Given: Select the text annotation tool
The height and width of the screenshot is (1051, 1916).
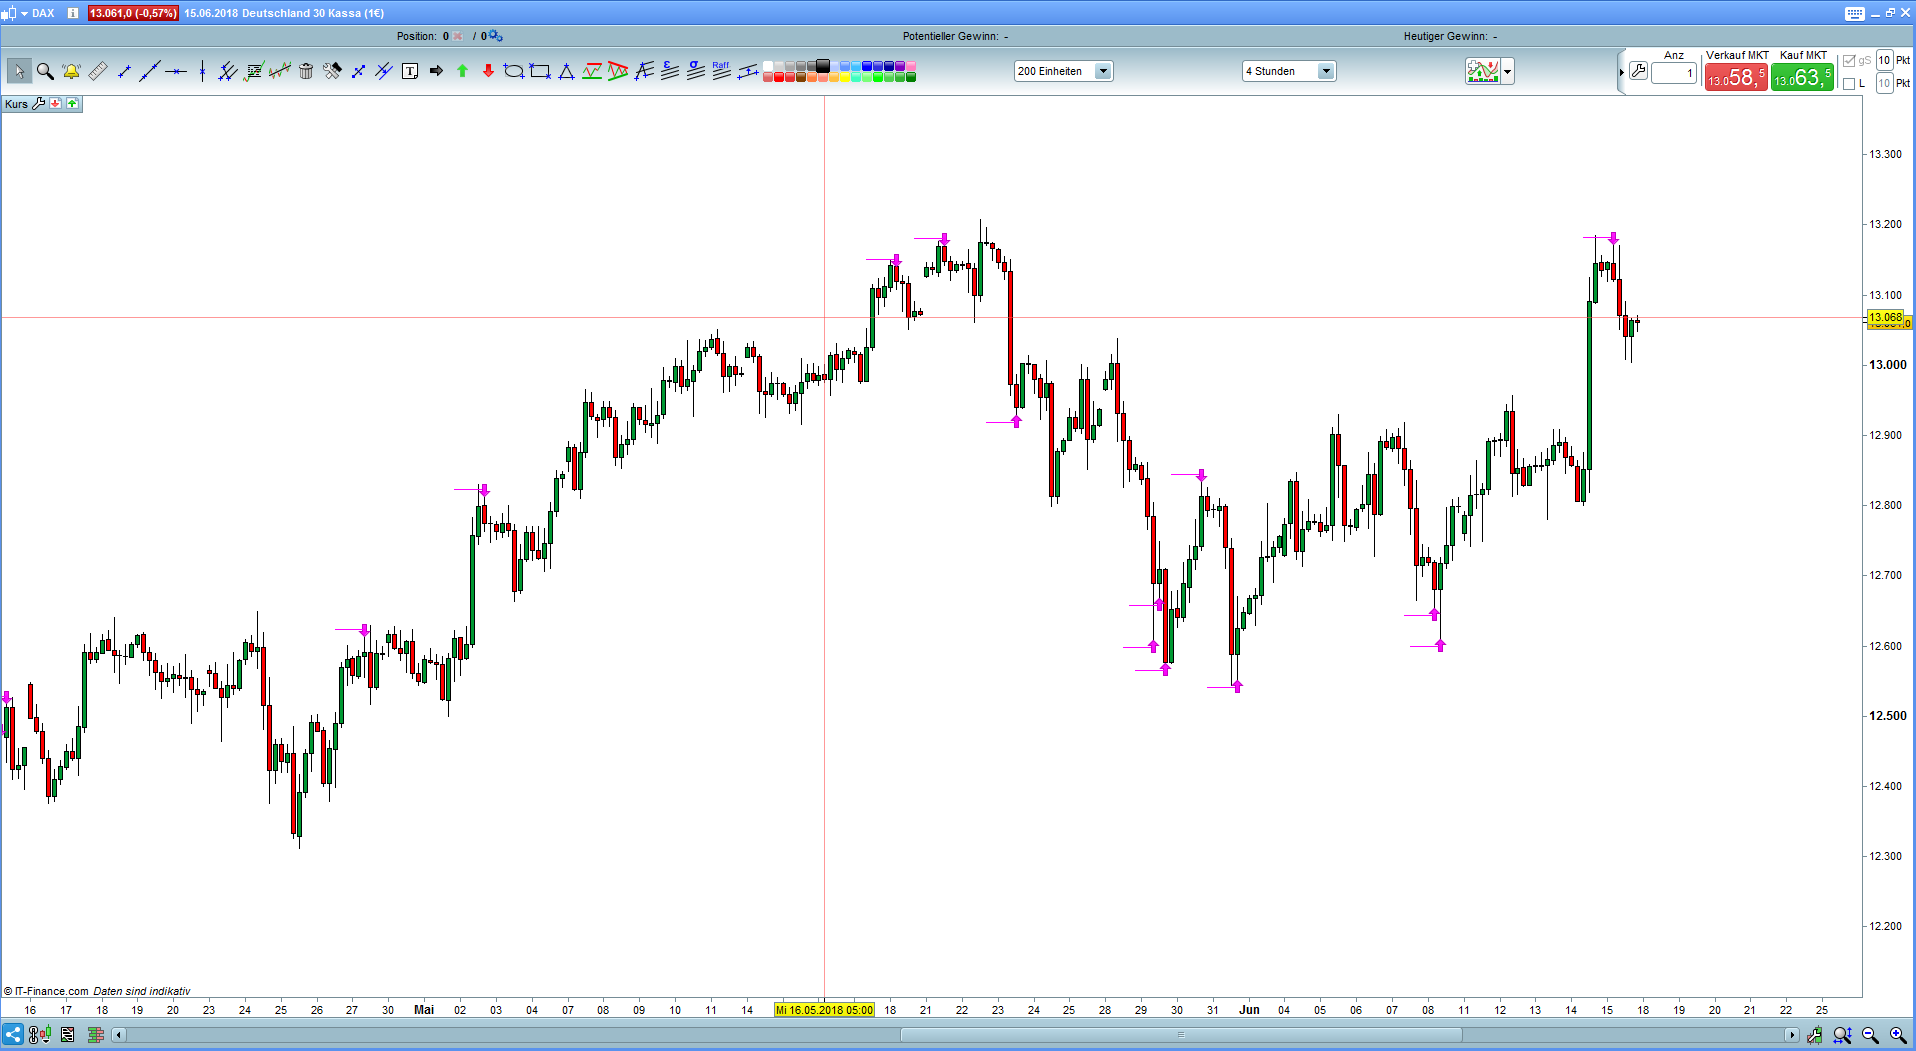Looking at the screenshot, I should (x=410, y=71).
